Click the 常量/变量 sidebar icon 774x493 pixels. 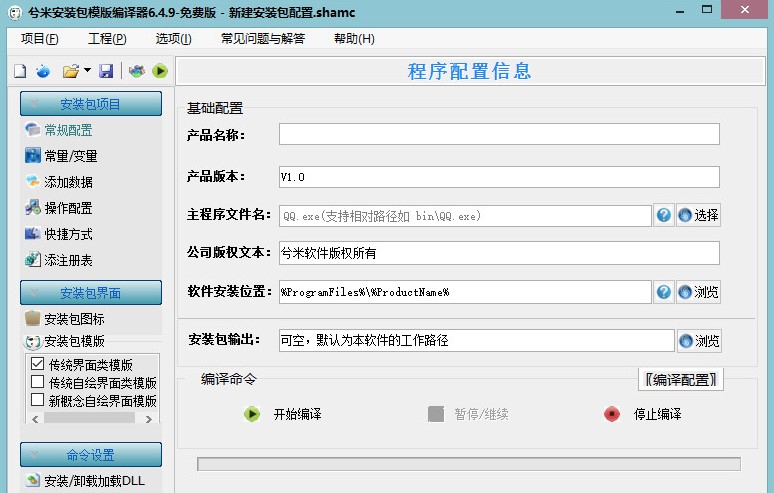[33, 155]
